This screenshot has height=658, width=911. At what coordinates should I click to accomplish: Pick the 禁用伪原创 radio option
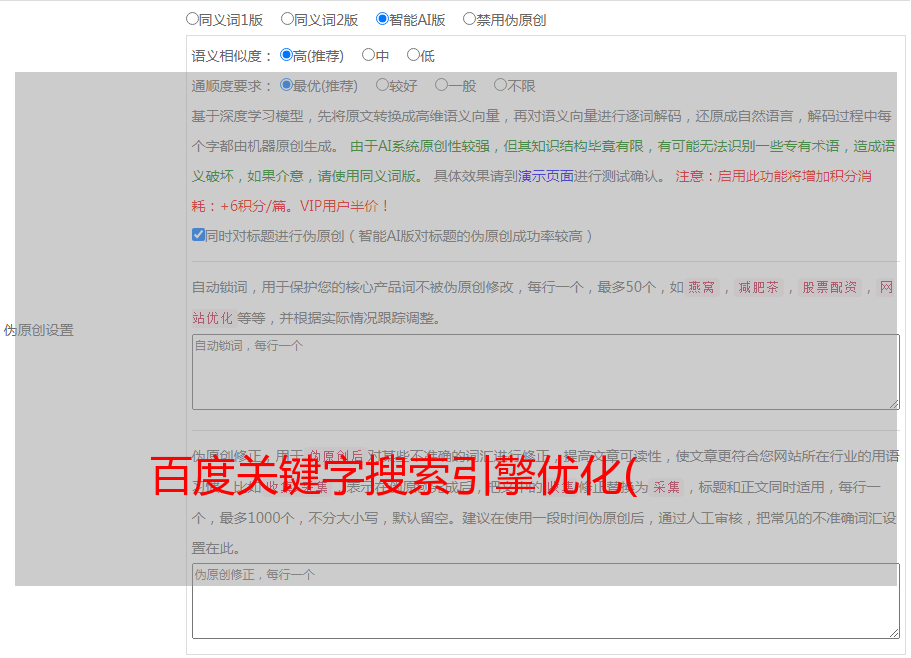469,19
